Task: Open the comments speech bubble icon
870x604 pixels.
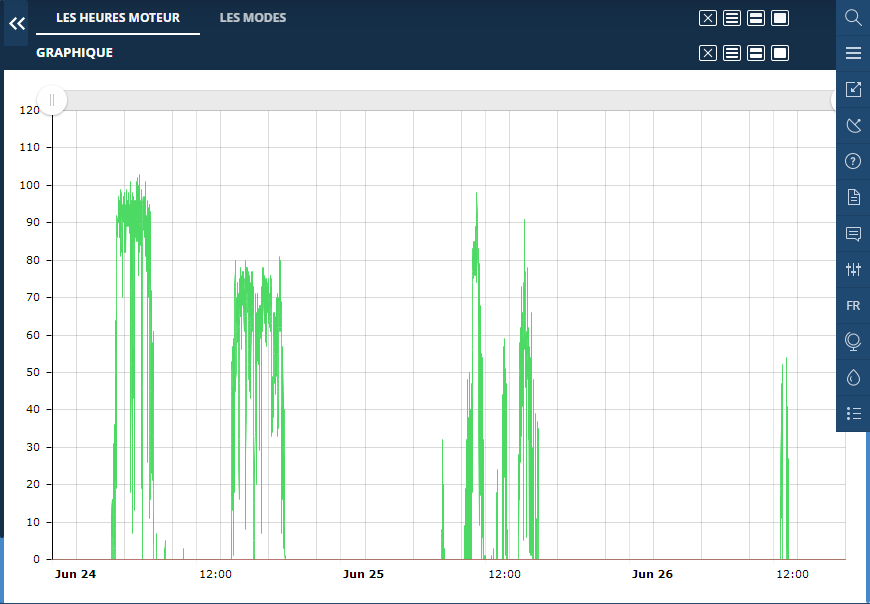Action: (x=853, y=234)
